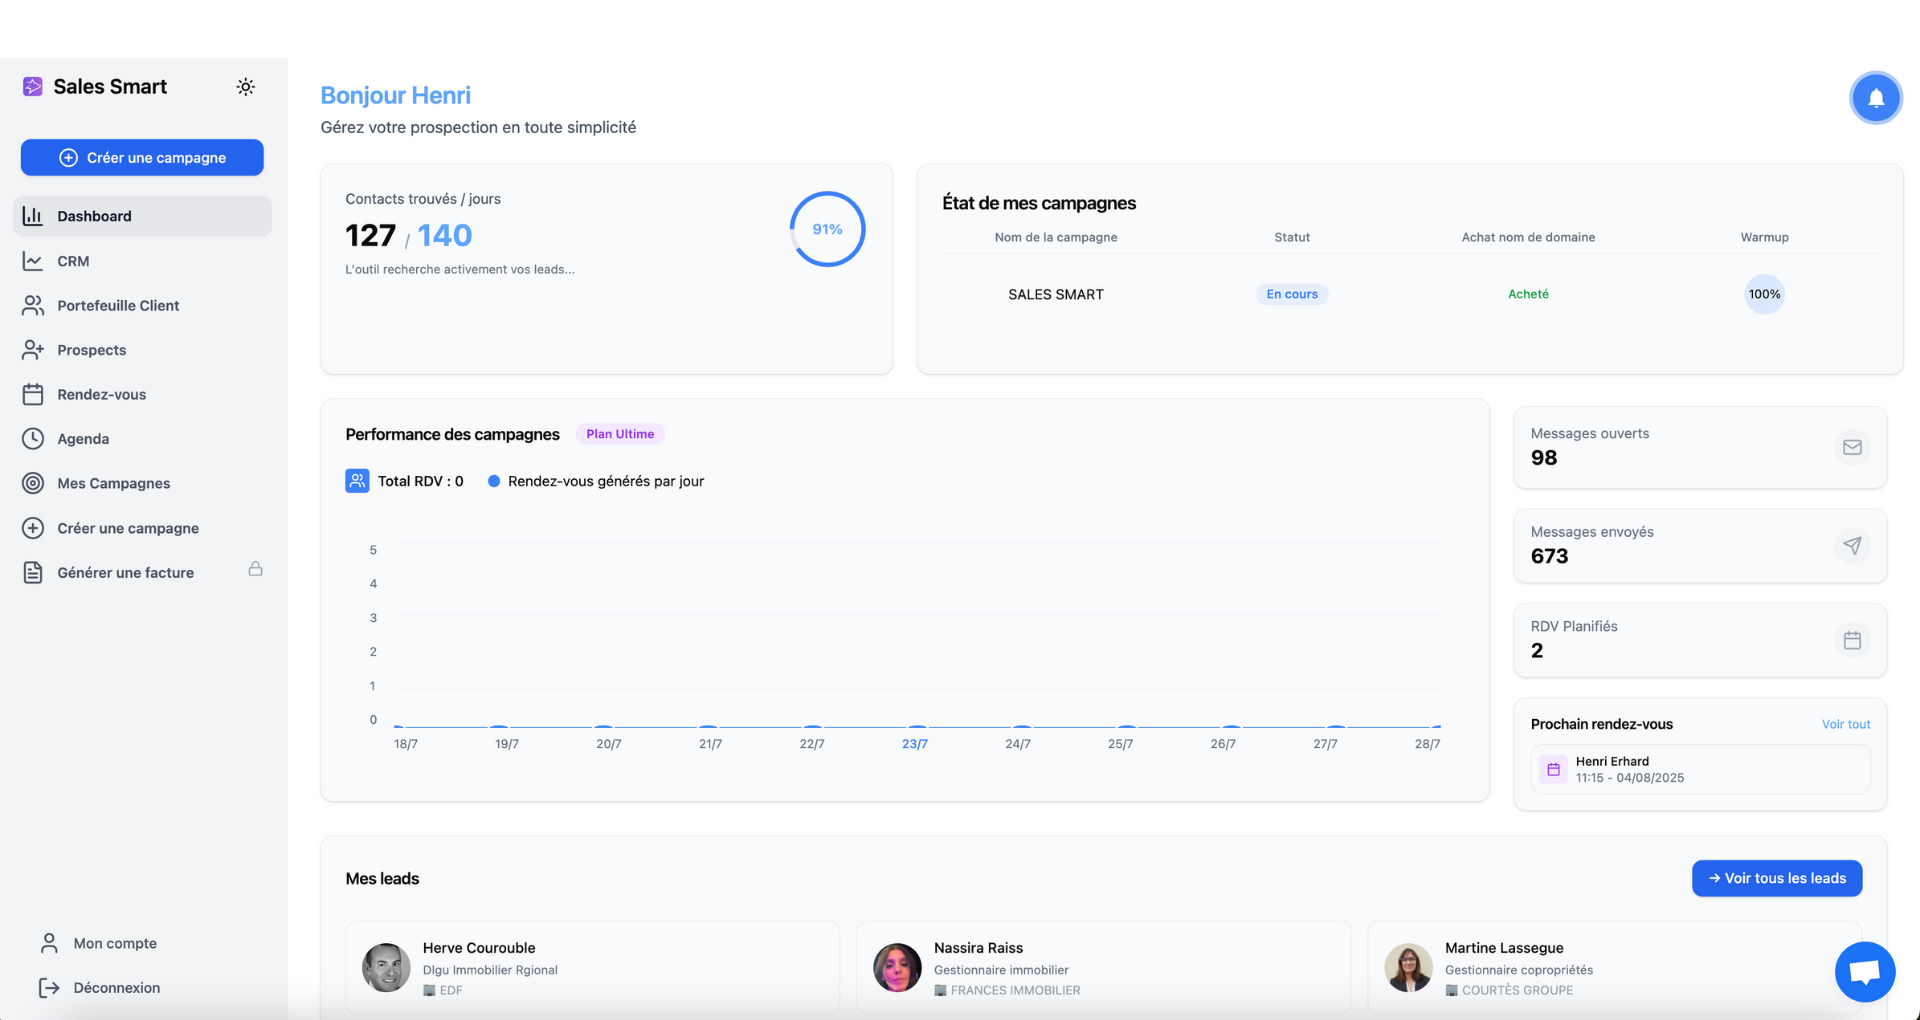This screenshot has height=1020, width=1920.
Task: Click the sidebar plus-circle campaign icon
Action: (33, 528)
